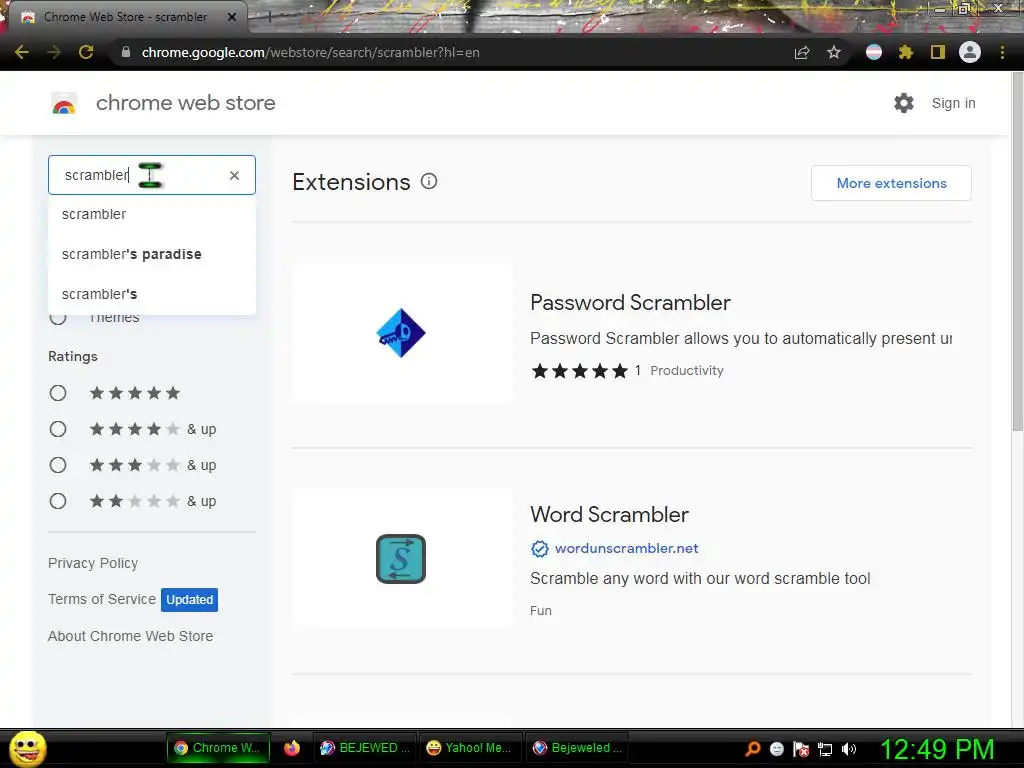The image size is (1024, 768).
Task: Switch to the BEJEWED taskbar window
Action: (x=365, y=748)
